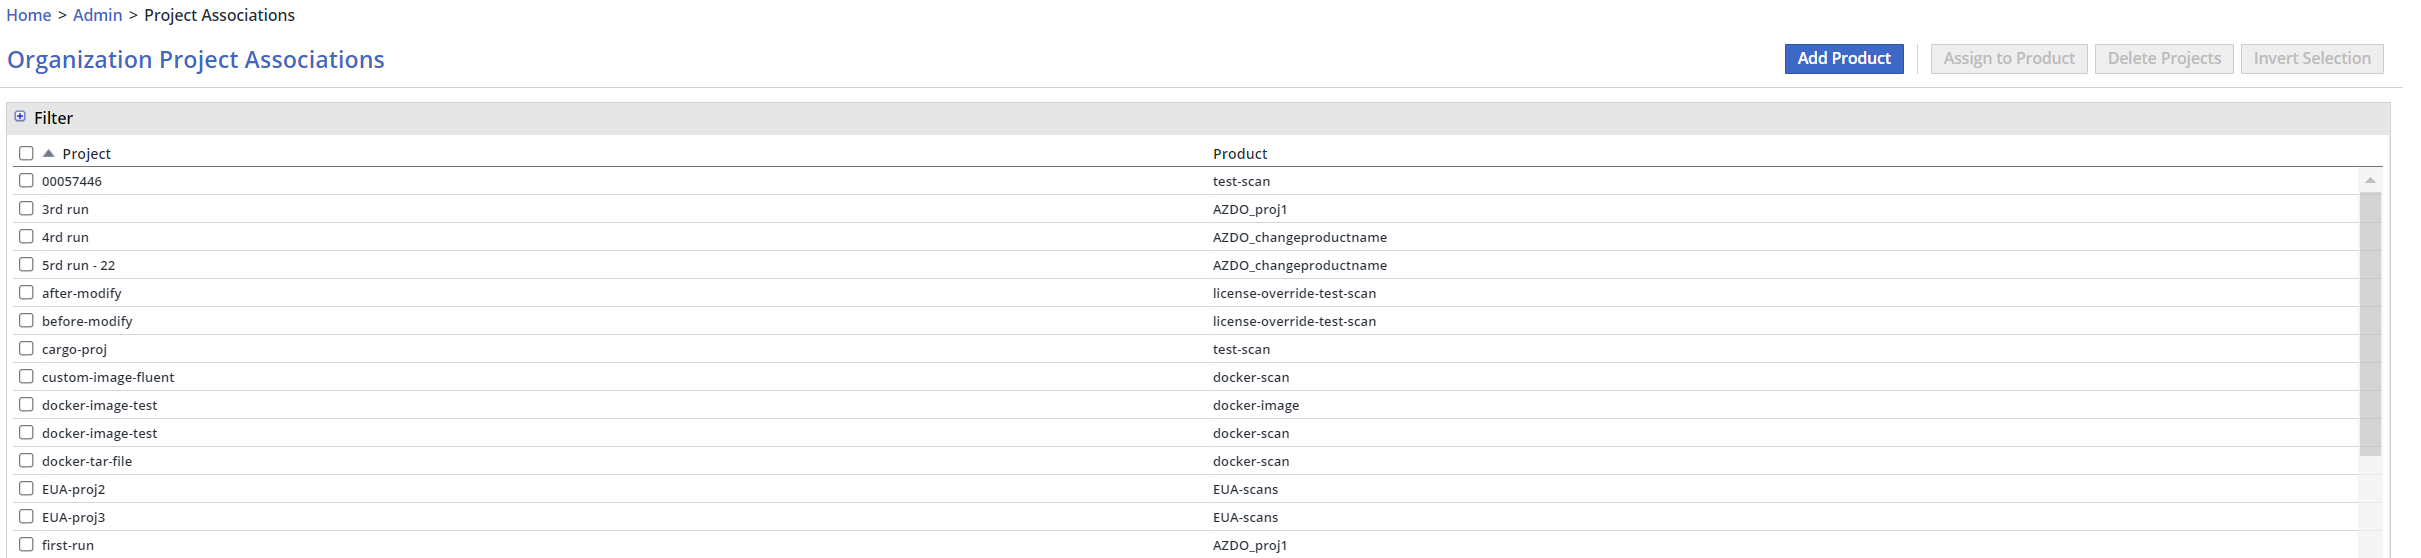The width and height of the screenshot is (2421, 558).
Task: Sort by the Project column header
Action: coord(86,154)
